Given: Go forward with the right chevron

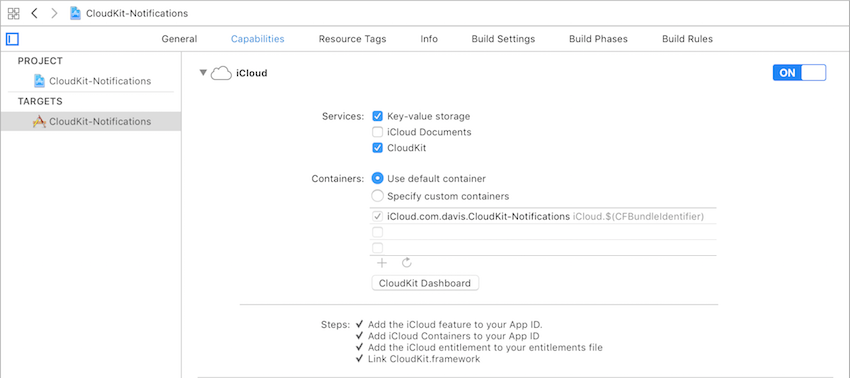Looking at the screenshot, I should 54,13.
